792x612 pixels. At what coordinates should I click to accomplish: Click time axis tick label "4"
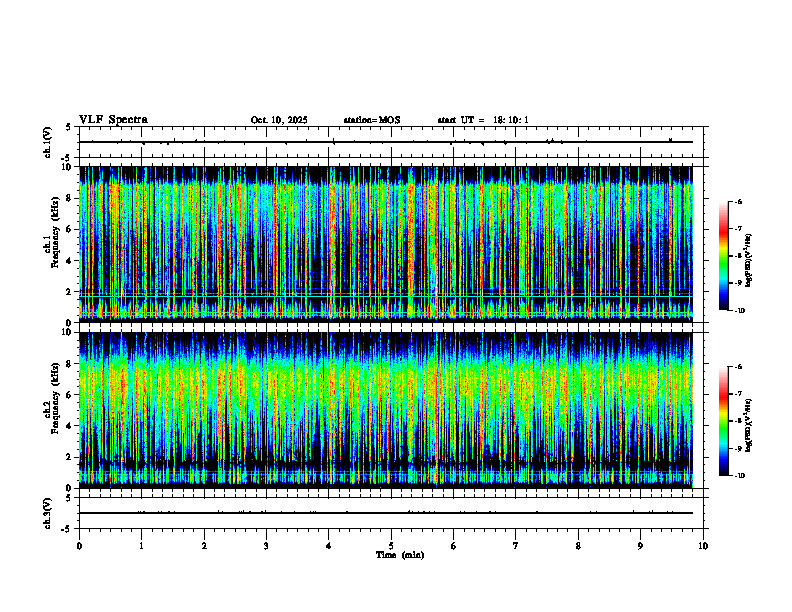tap(329, 546)
